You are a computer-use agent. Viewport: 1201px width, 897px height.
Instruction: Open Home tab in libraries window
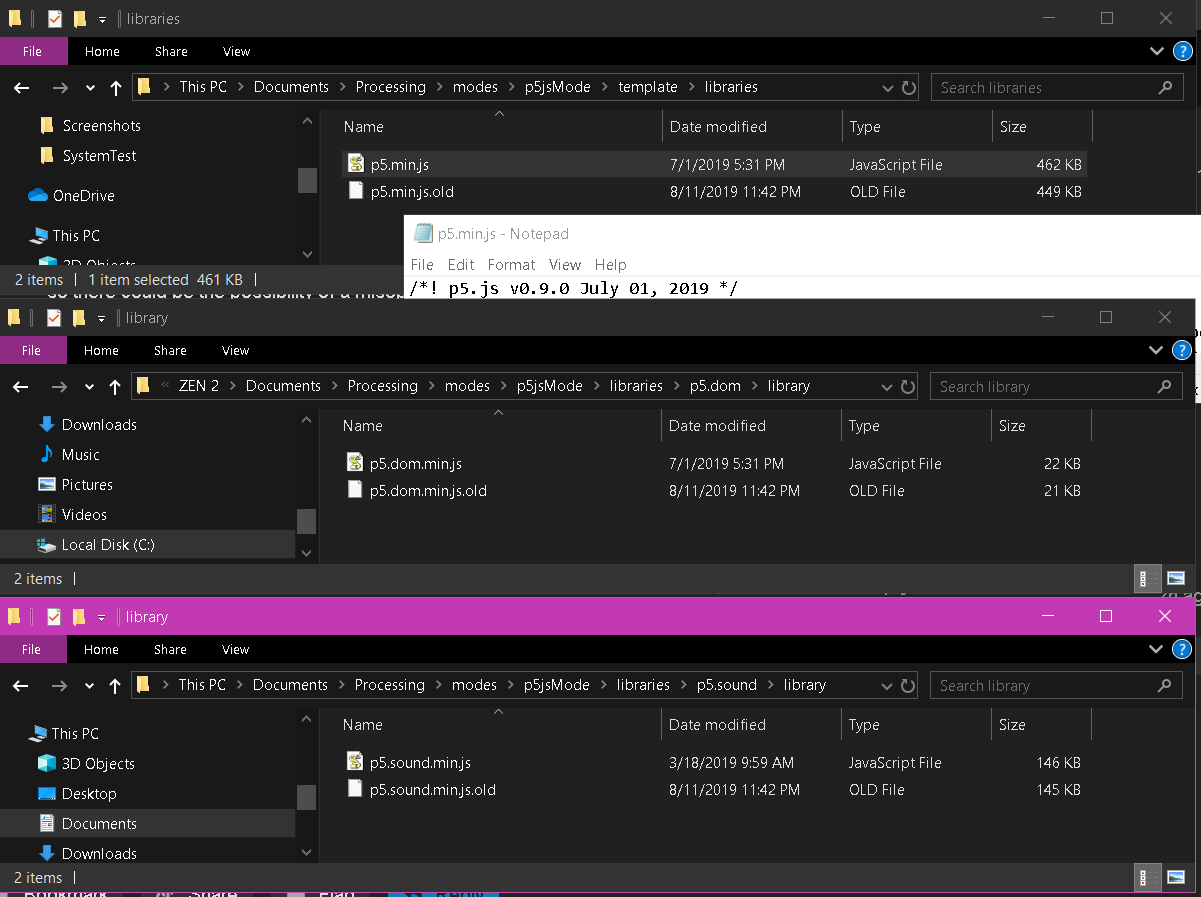(x=102, y=51)
